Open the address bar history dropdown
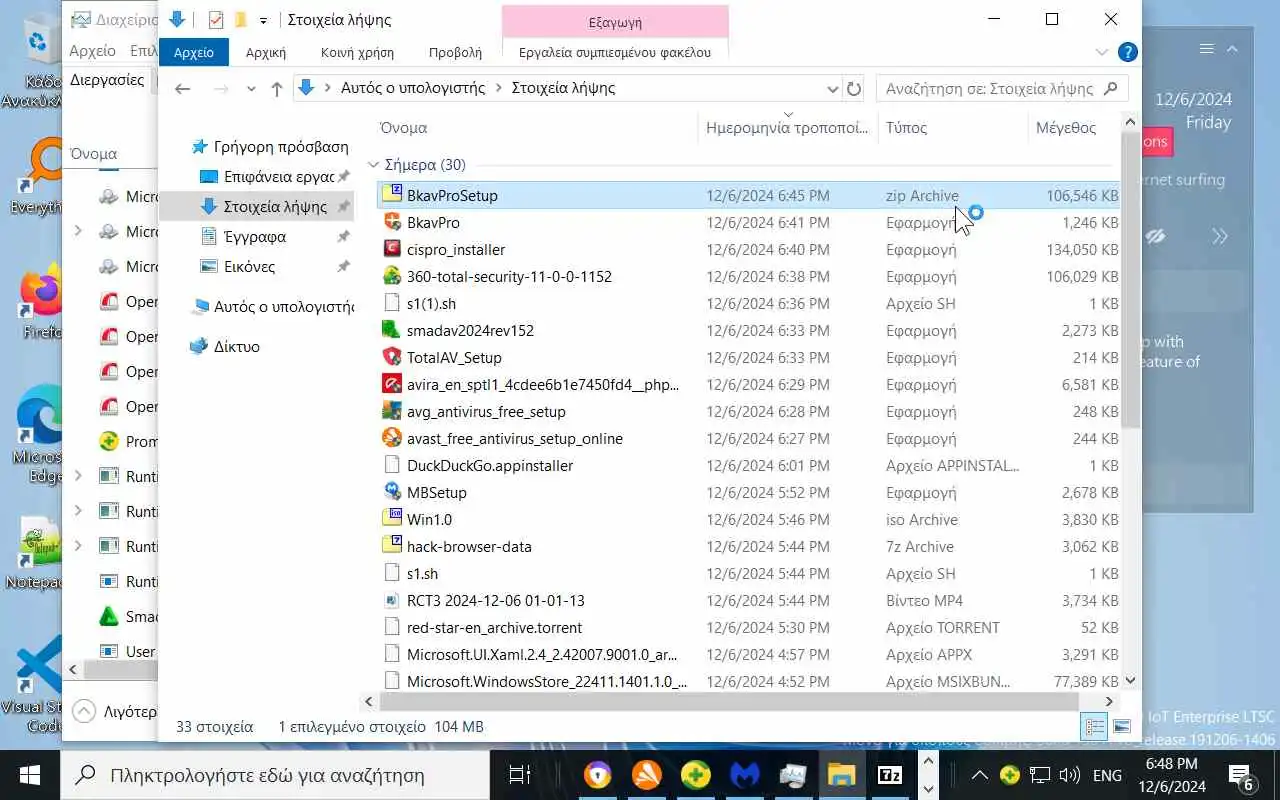Image resolution: width=1280 pixels, height=800 pixels. click(833, 88)
